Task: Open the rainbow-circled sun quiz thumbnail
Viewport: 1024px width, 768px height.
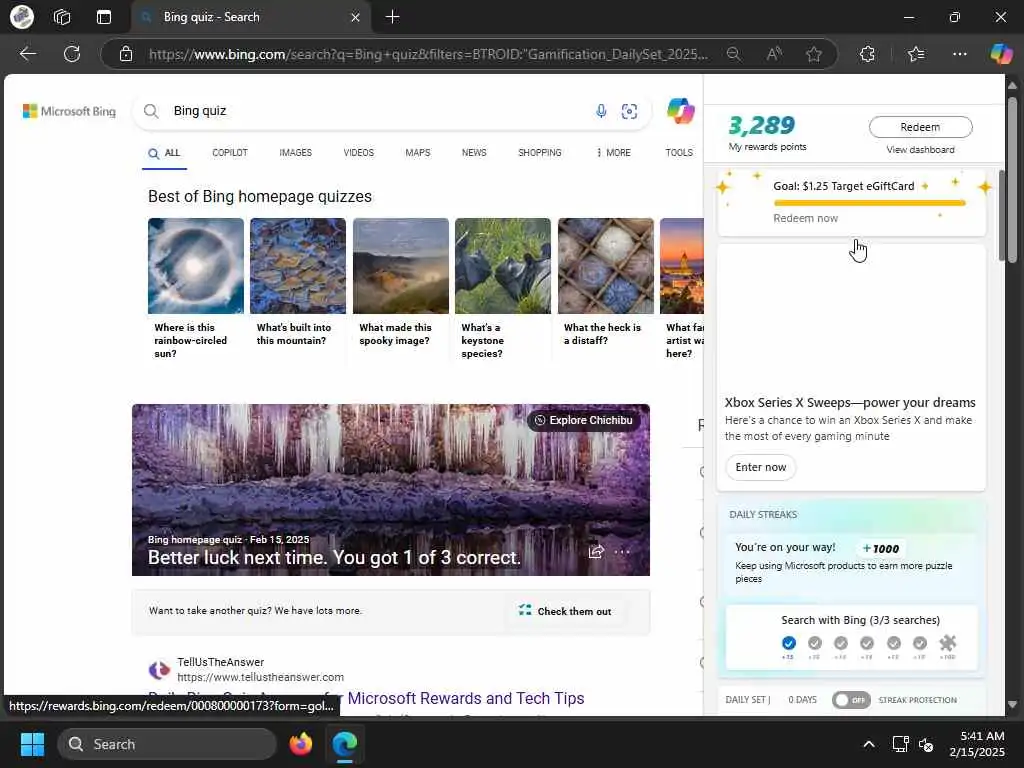Action: 196,266
